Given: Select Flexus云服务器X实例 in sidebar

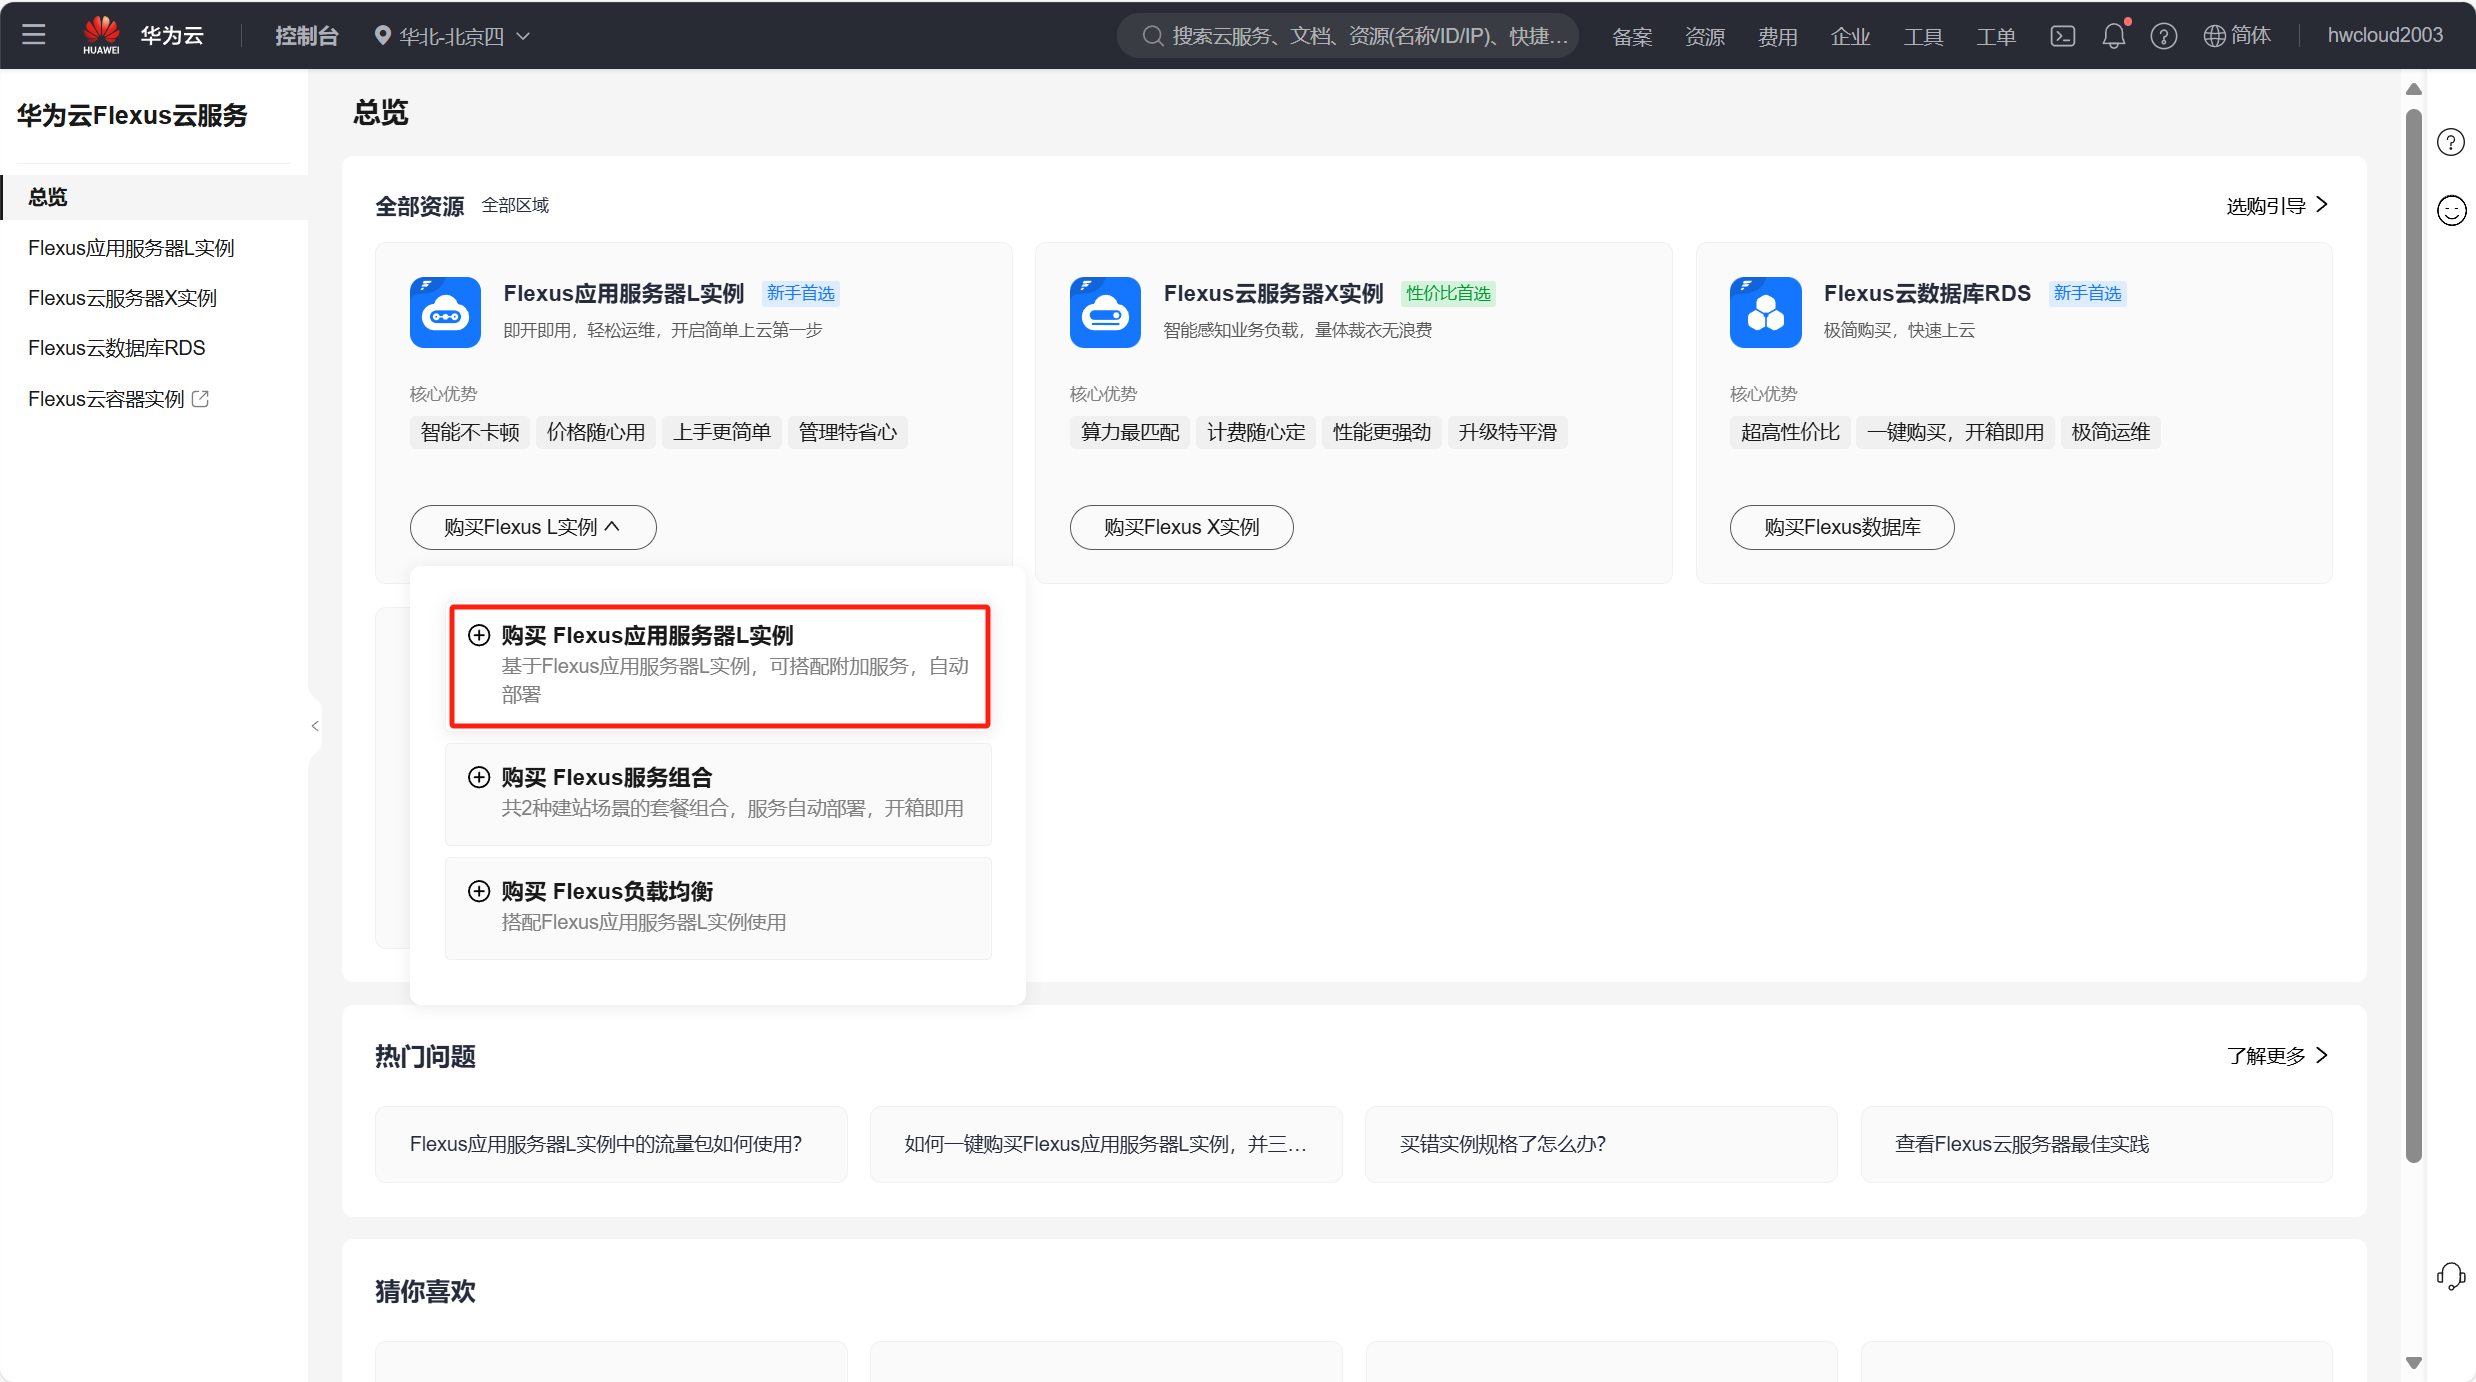Looking at the screenshot, I should click(122, 298).
